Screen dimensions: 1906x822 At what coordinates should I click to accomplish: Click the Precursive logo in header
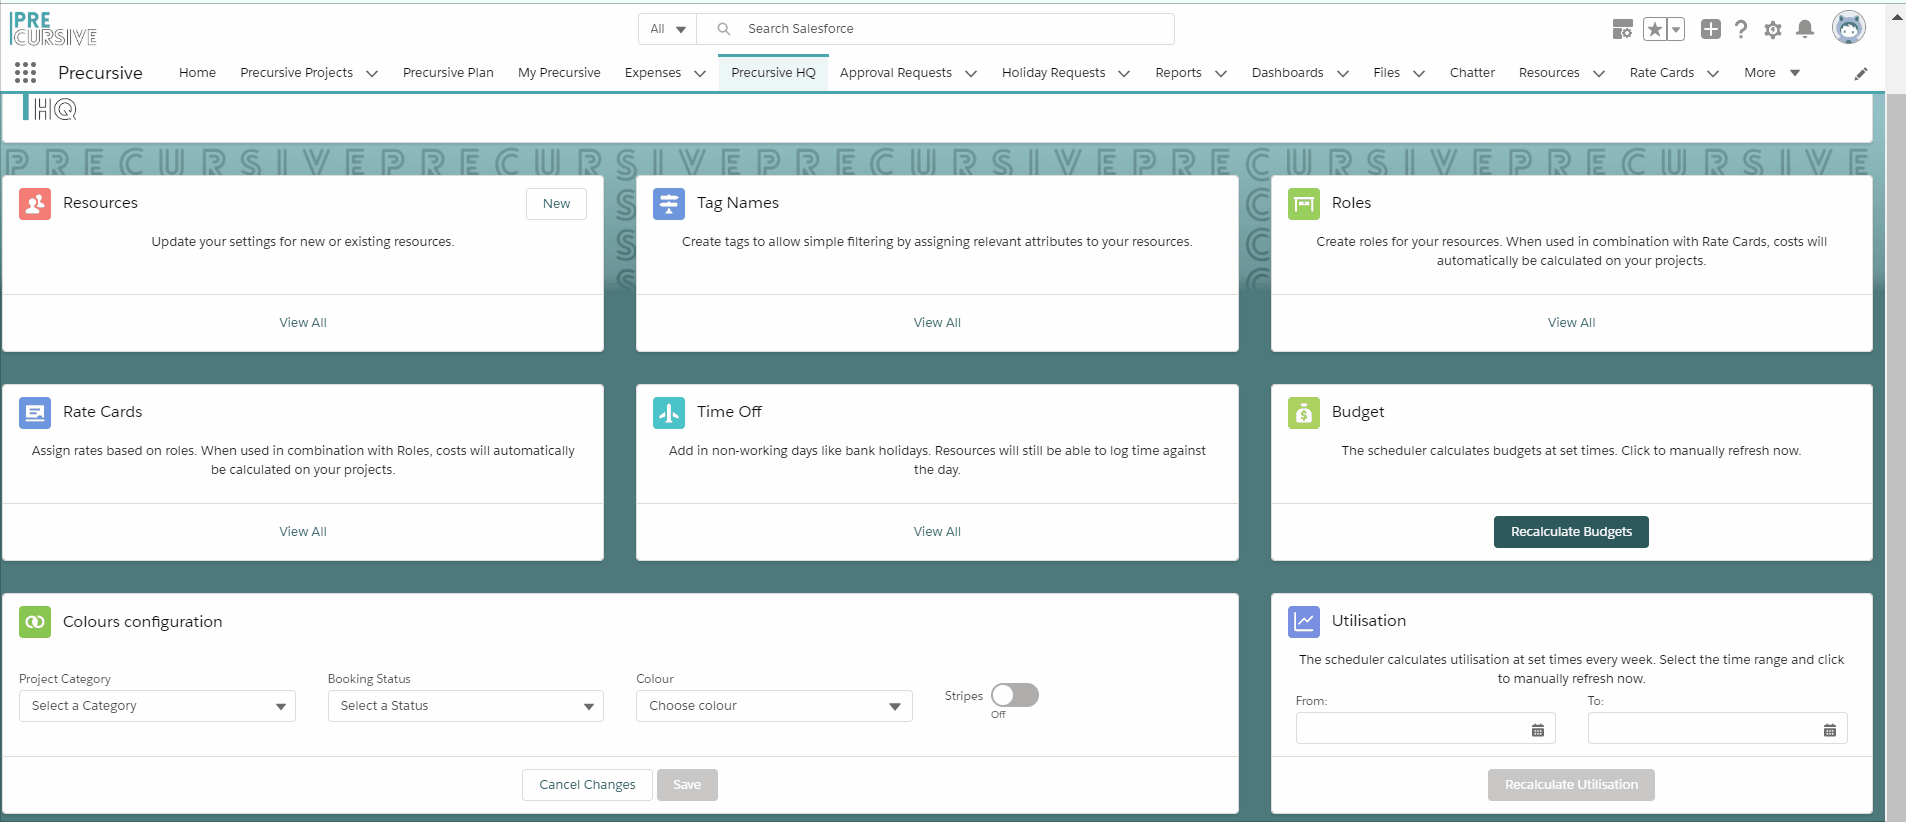click(54, 29)
